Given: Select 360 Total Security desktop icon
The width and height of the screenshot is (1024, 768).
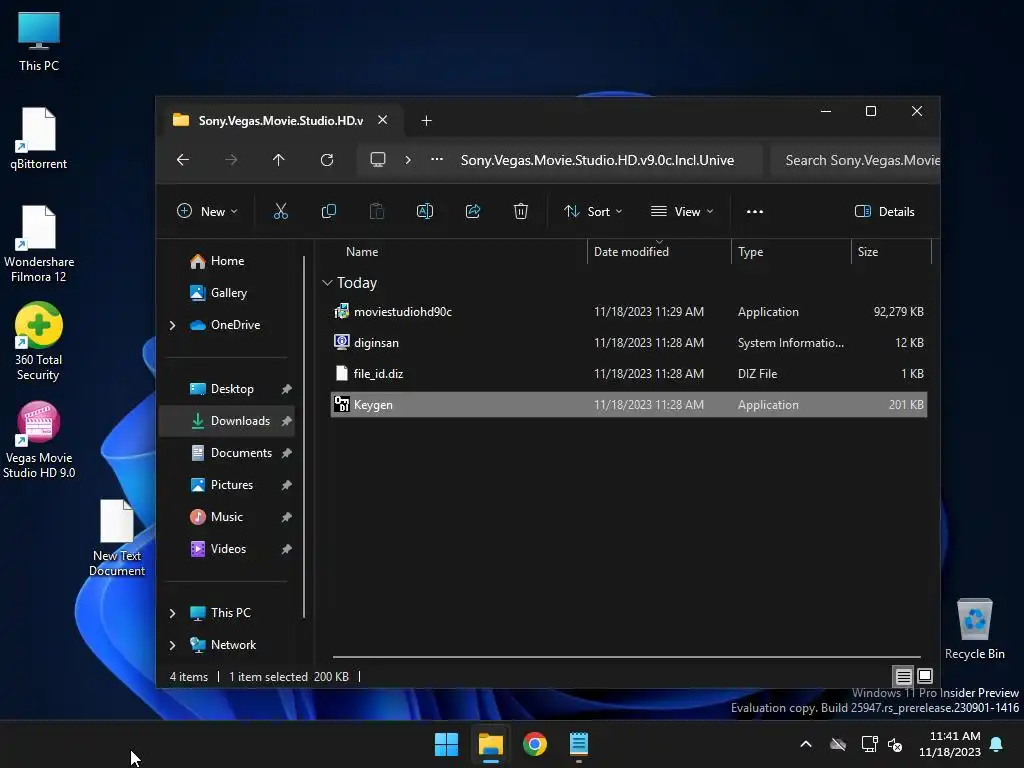Looking at the screenshot, I should [39, 342].
